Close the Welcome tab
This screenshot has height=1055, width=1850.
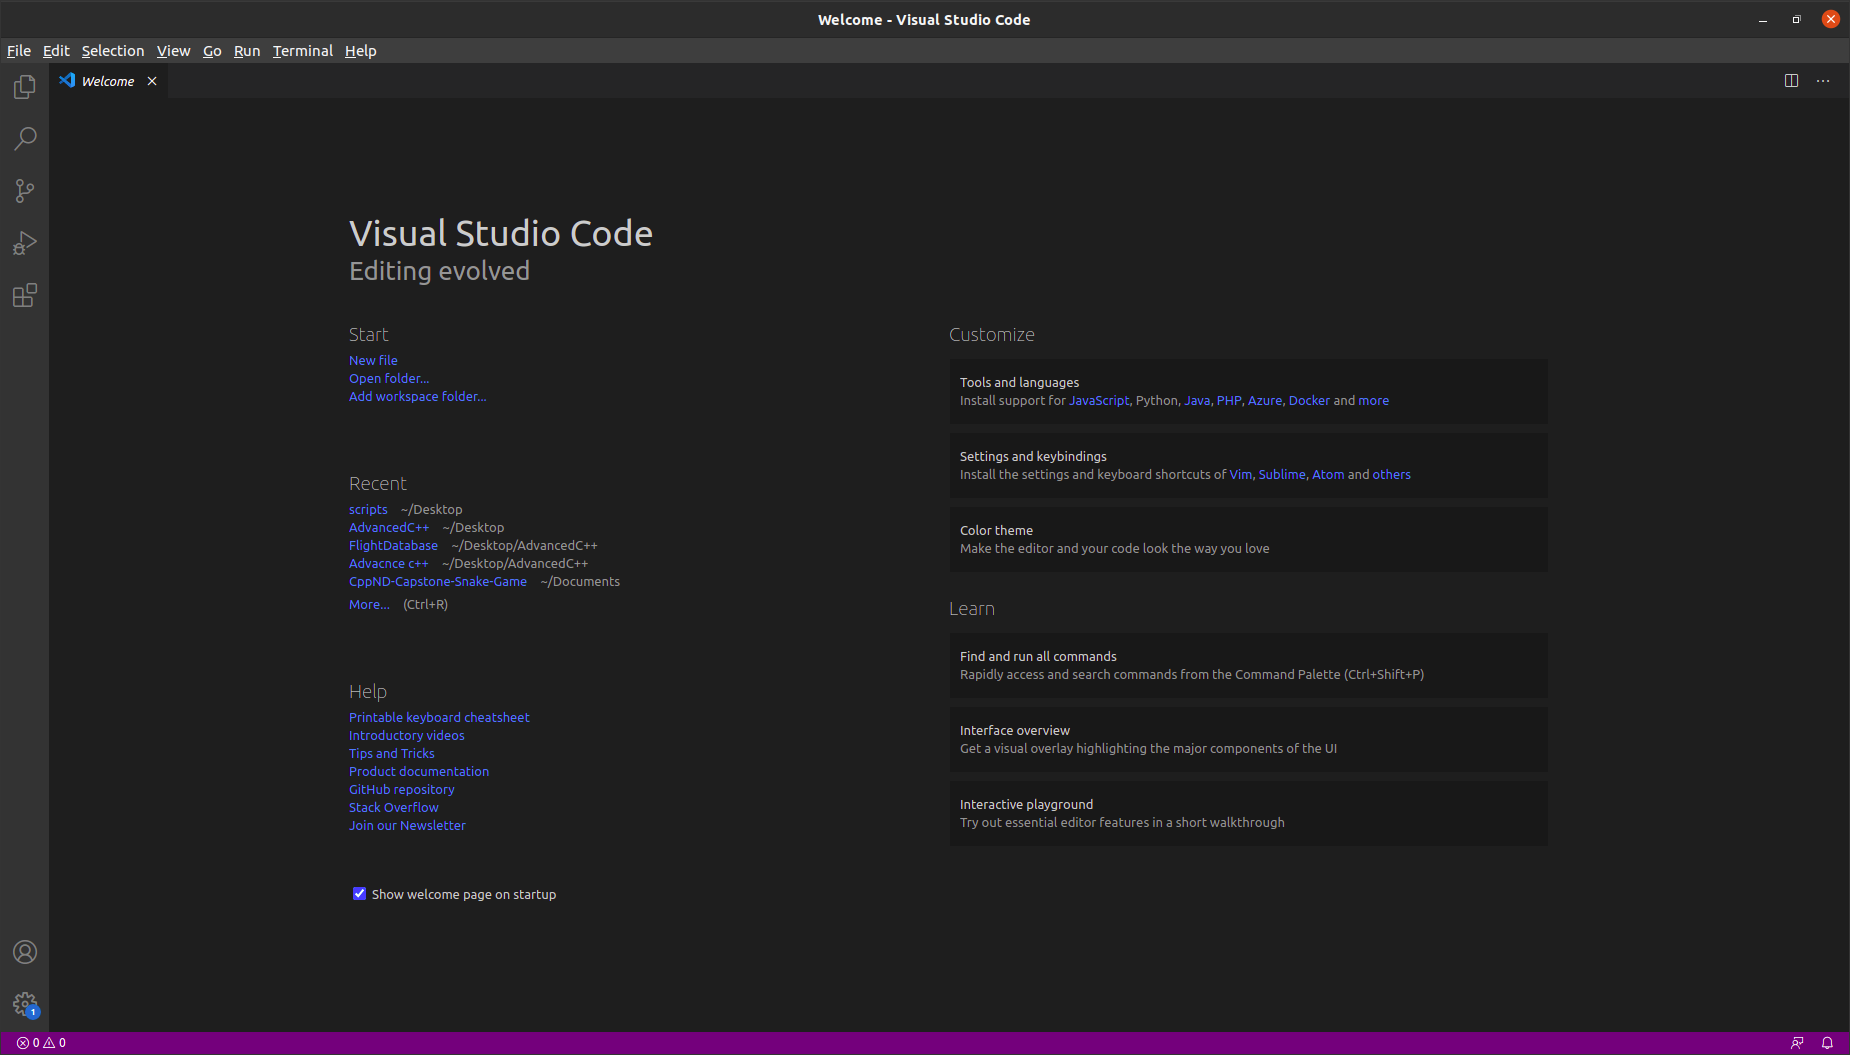152,81
